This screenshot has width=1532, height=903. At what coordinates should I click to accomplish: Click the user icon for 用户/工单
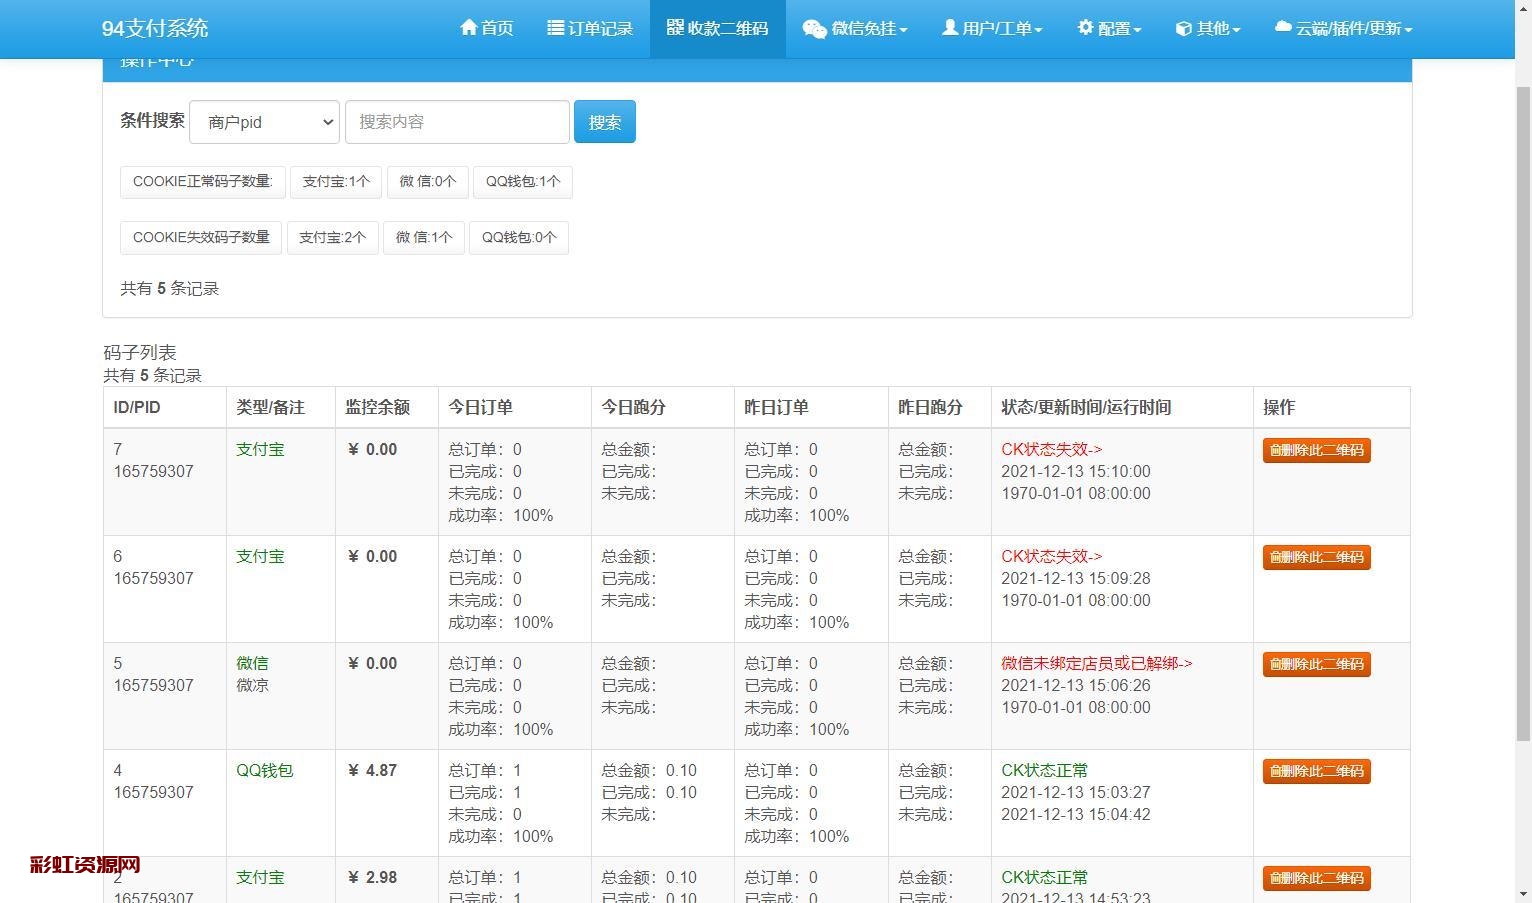(x=950, y=28)
